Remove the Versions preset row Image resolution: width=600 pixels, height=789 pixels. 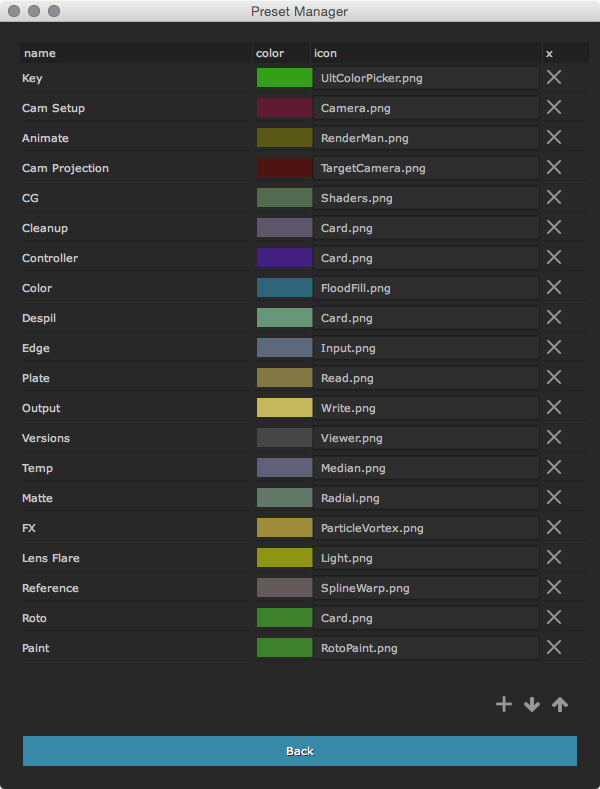pos(554,438)
